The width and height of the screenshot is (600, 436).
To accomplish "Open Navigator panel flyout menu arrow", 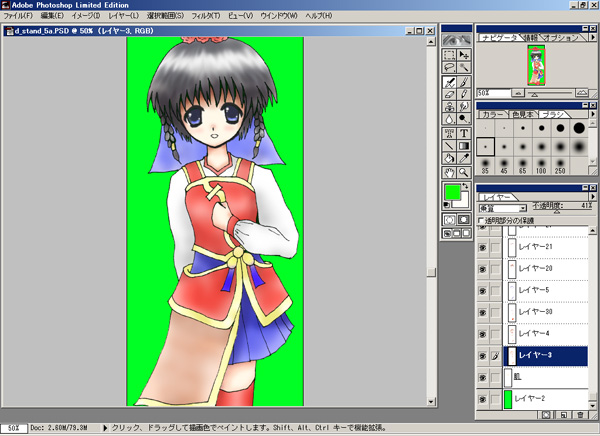I will [592, 37].
